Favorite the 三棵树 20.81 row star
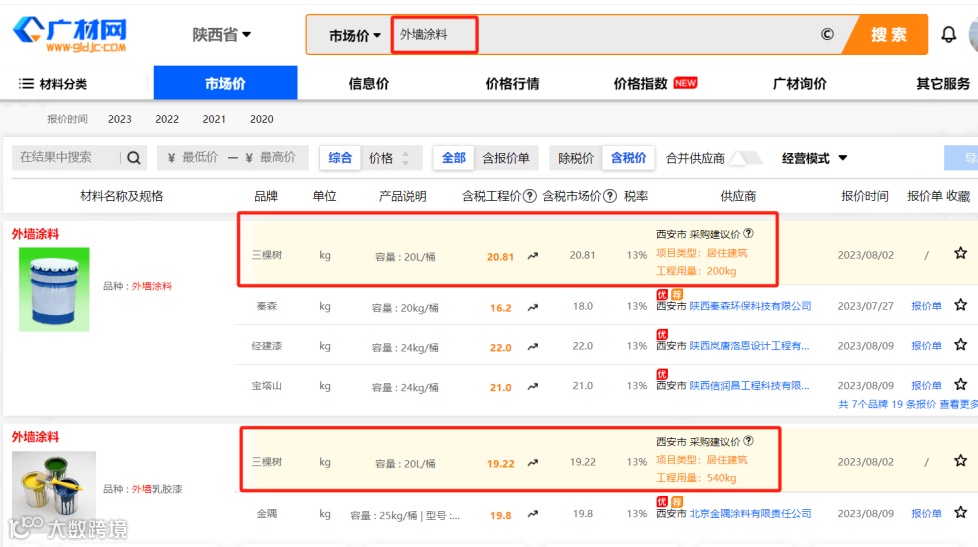Viewport: 978px width, 547px height. point(960,253)
